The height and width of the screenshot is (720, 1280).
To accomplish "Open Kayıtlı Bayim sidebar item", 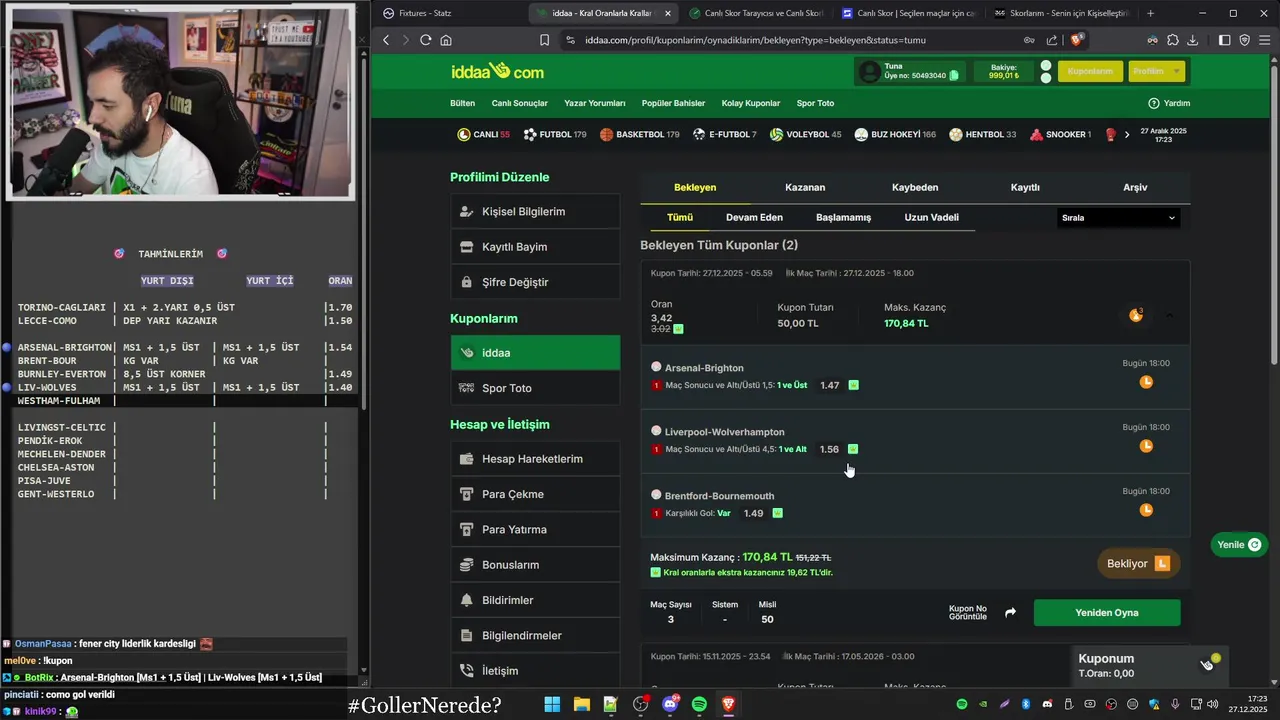I will (535, 247).
